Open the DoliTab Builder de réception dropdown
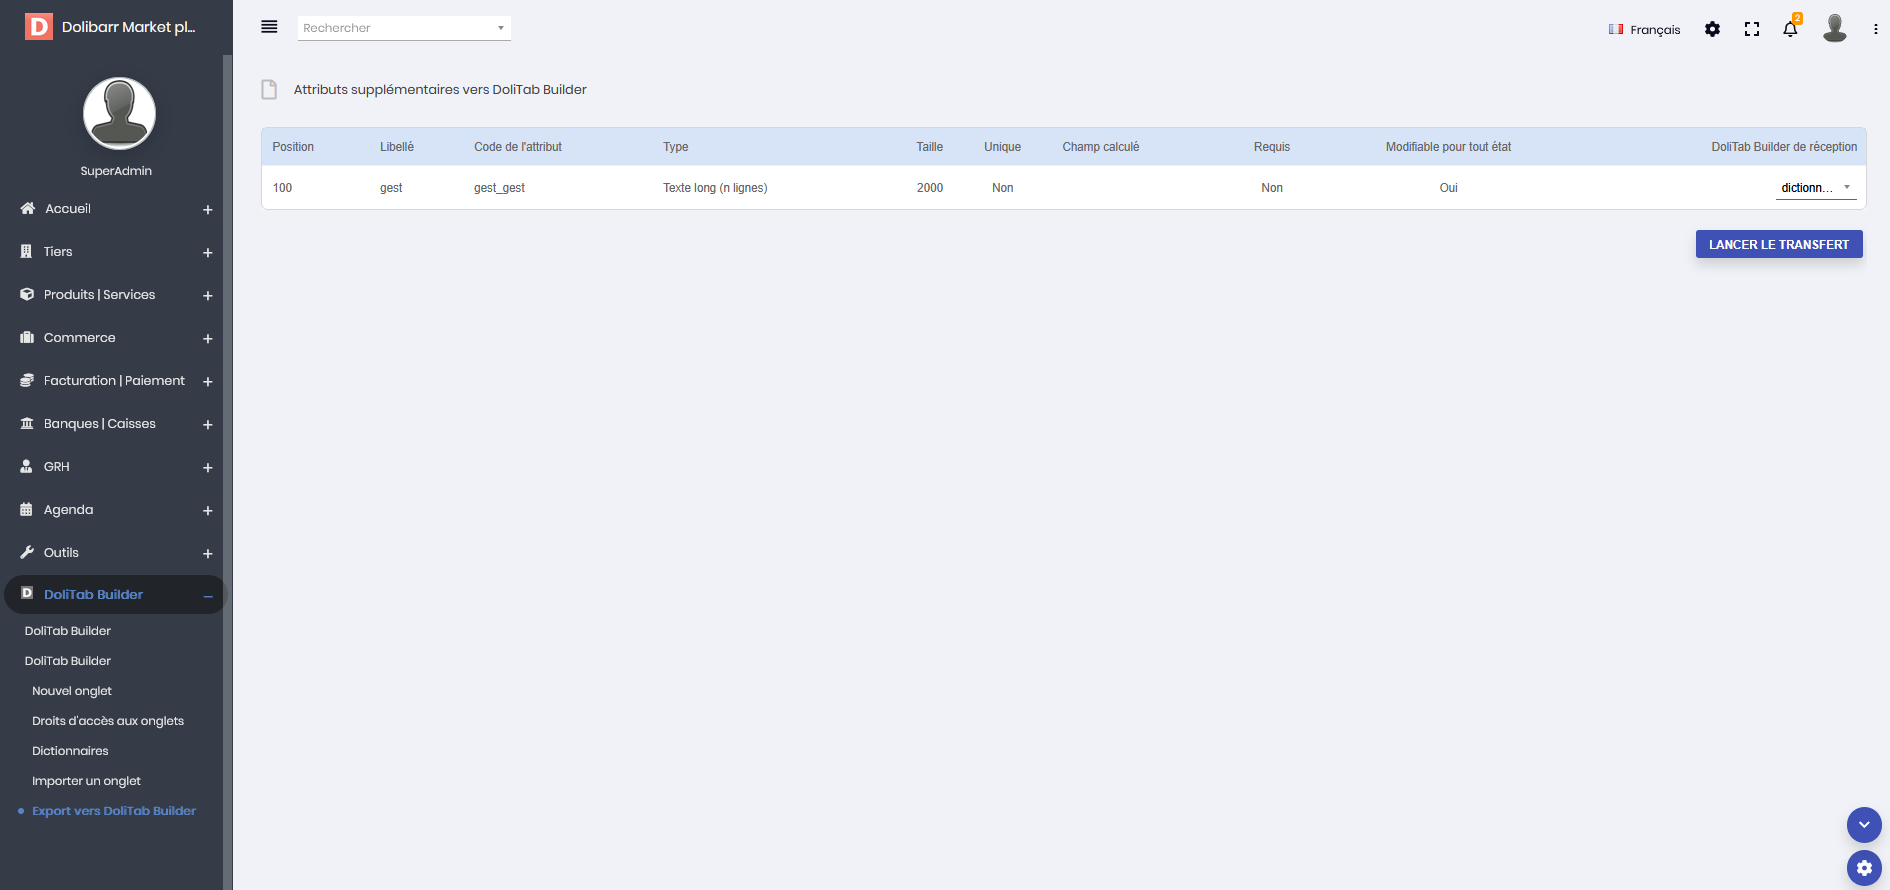 click(x=1816, y=188)
